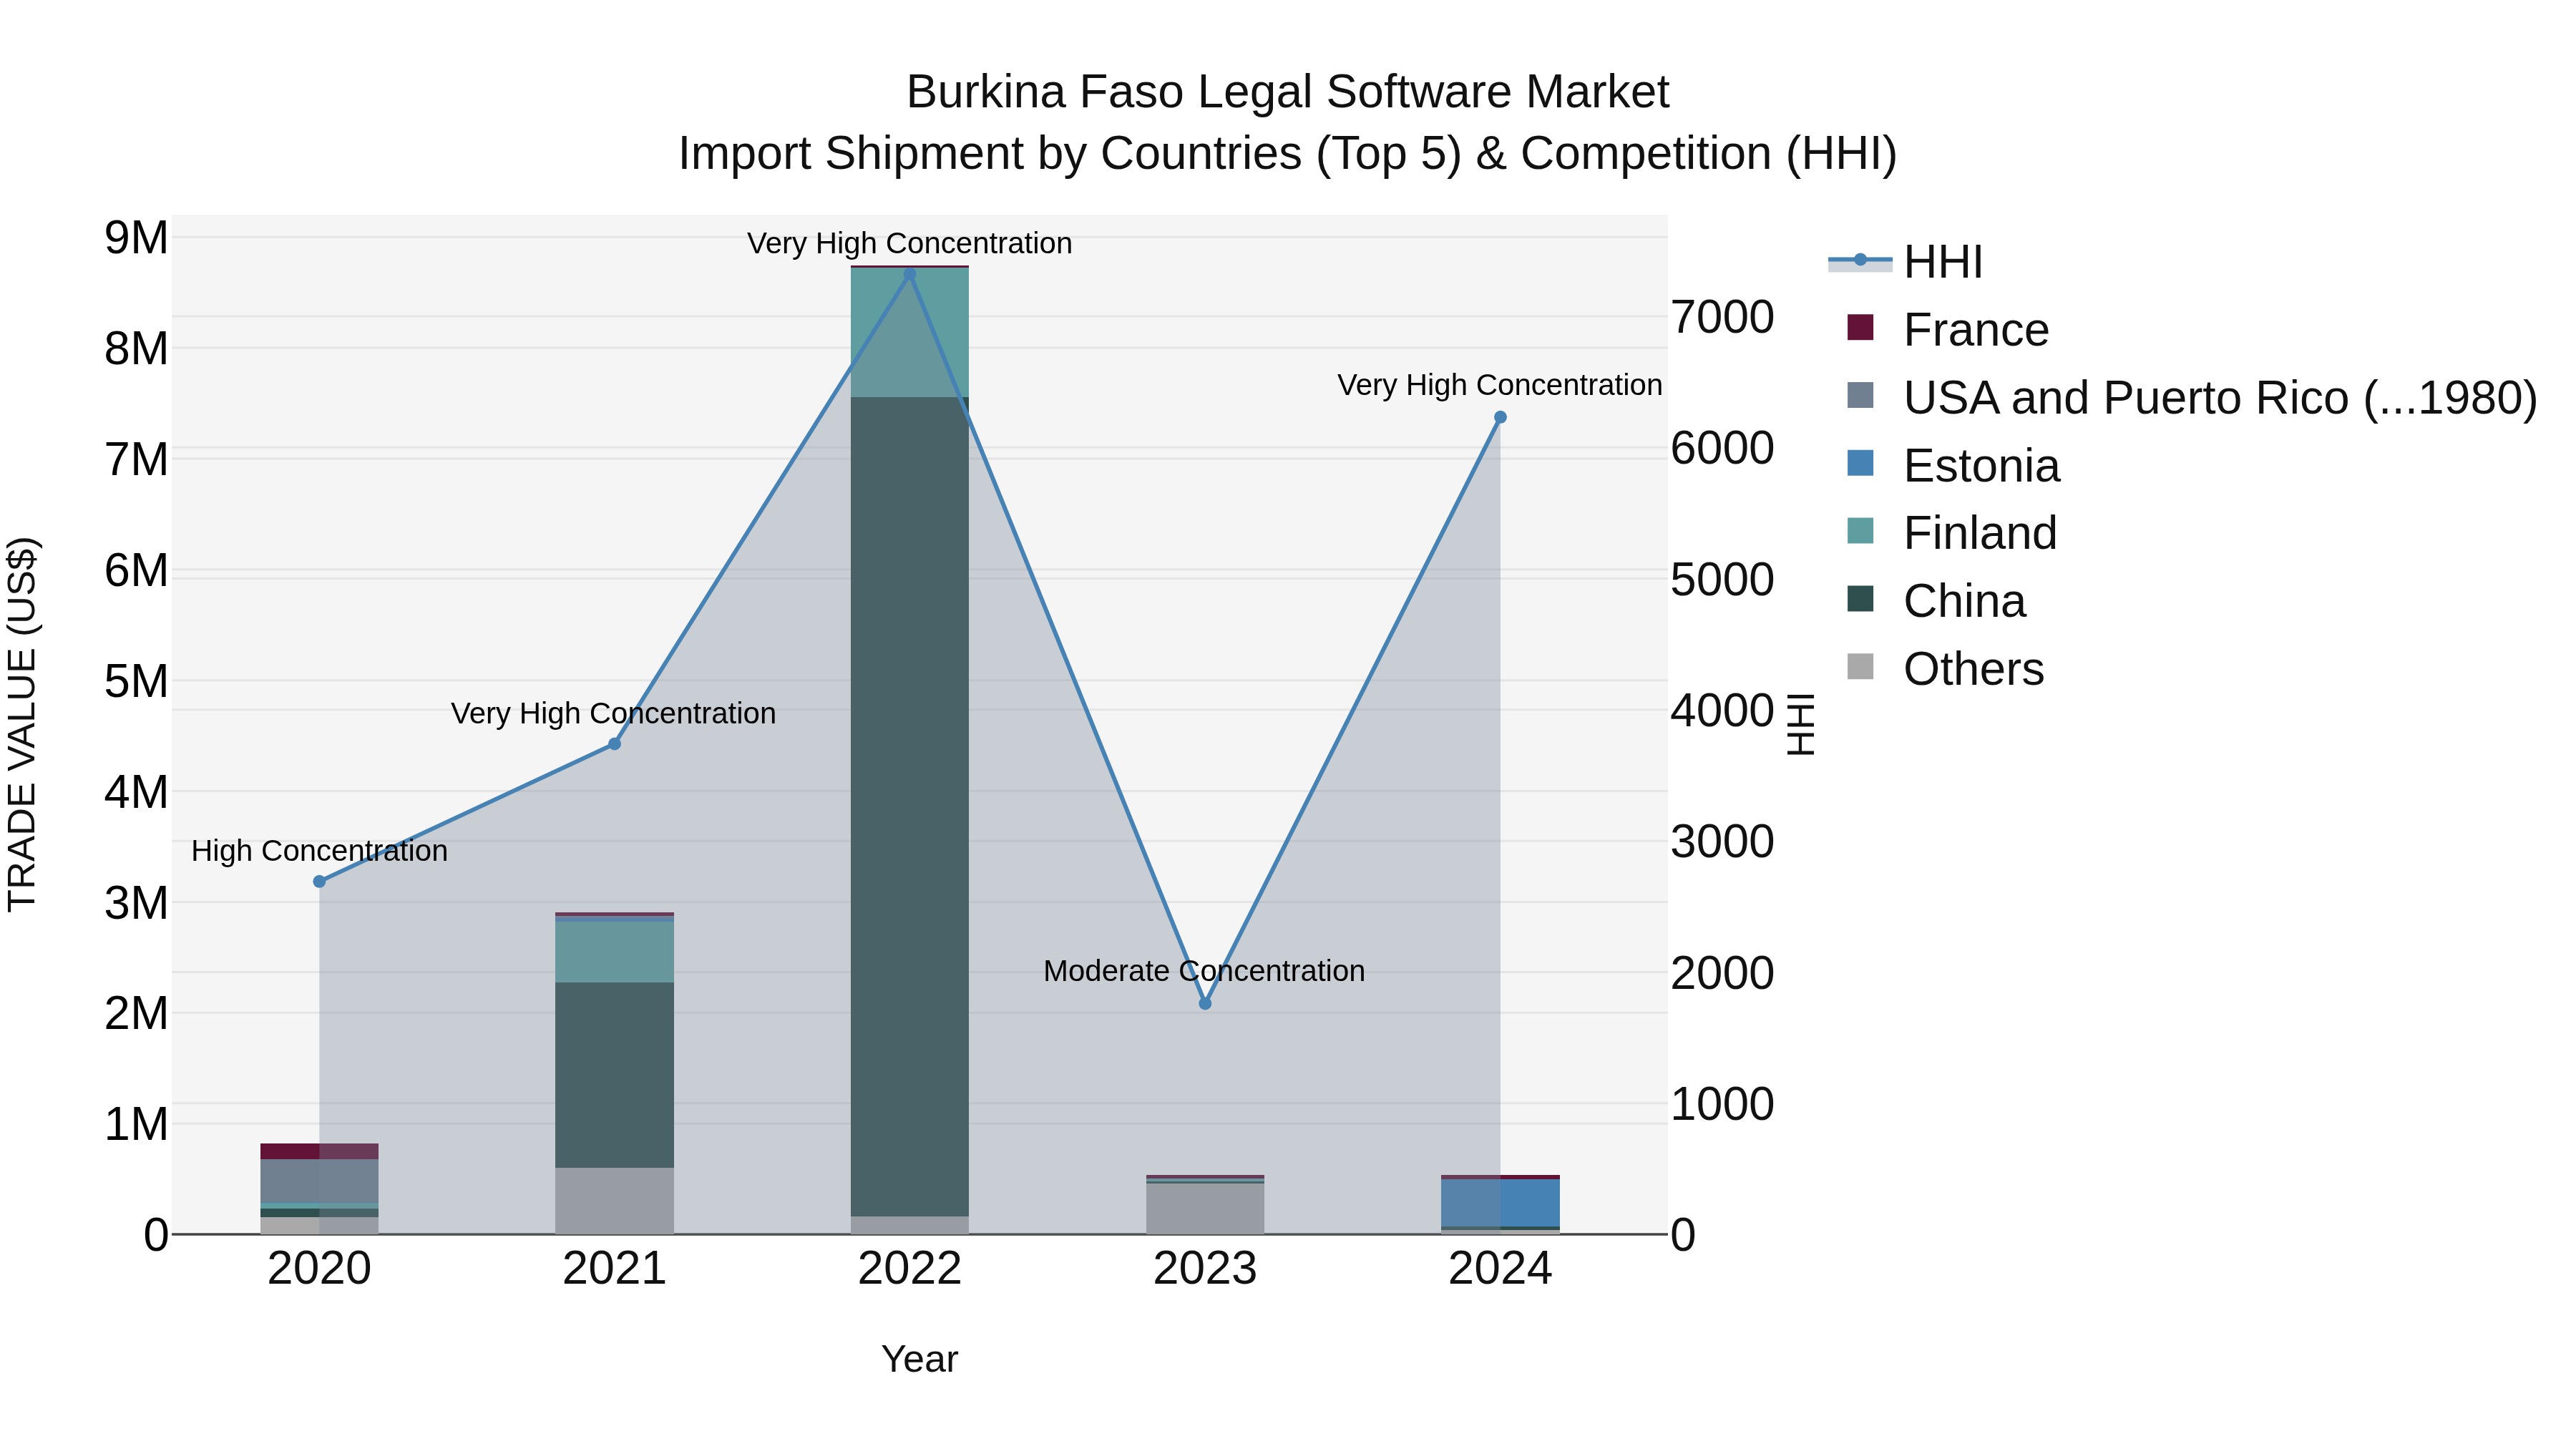
Task: Click the USA slate-gray legend swatch
Action: pos(1860,395)
